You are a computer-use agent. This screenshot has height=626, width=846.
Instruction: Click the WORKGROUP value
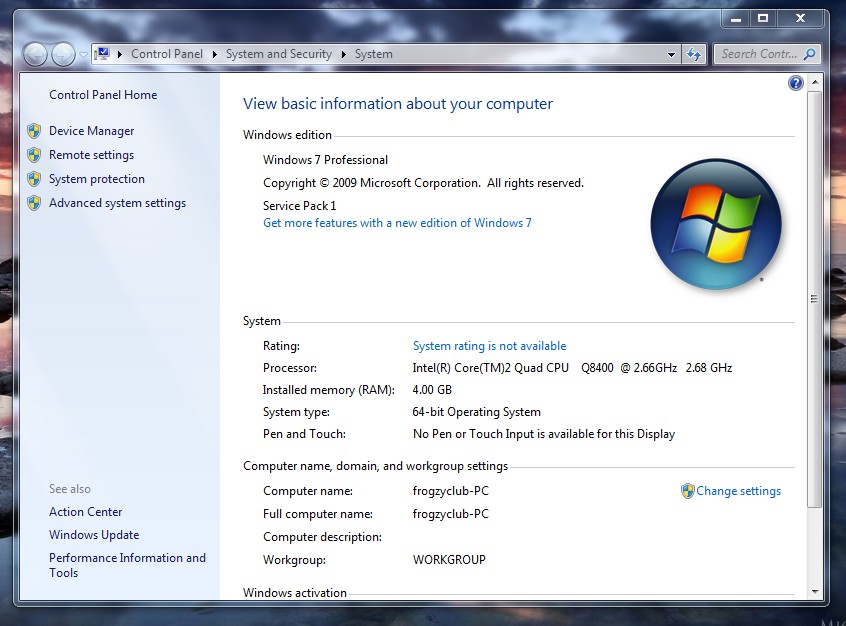point(449,560)
